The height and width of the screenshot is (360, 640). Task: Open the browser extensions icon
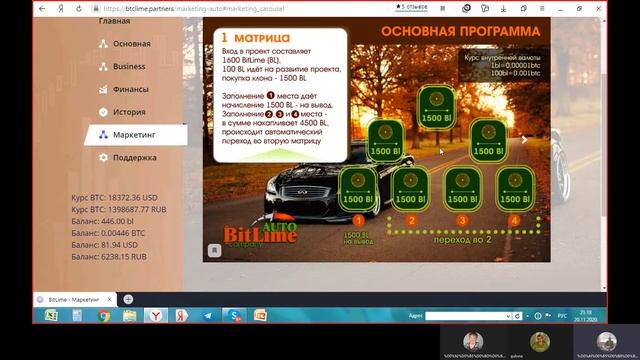tap(485, 9)
